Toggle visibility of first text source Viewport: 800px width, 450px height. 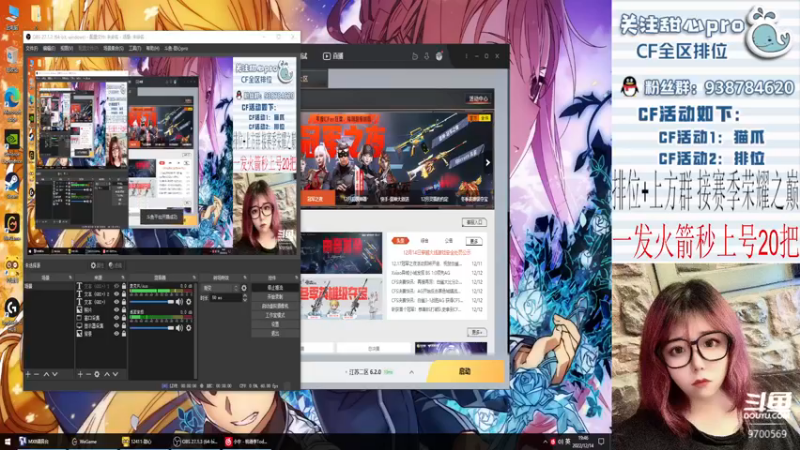click(116, 287)
